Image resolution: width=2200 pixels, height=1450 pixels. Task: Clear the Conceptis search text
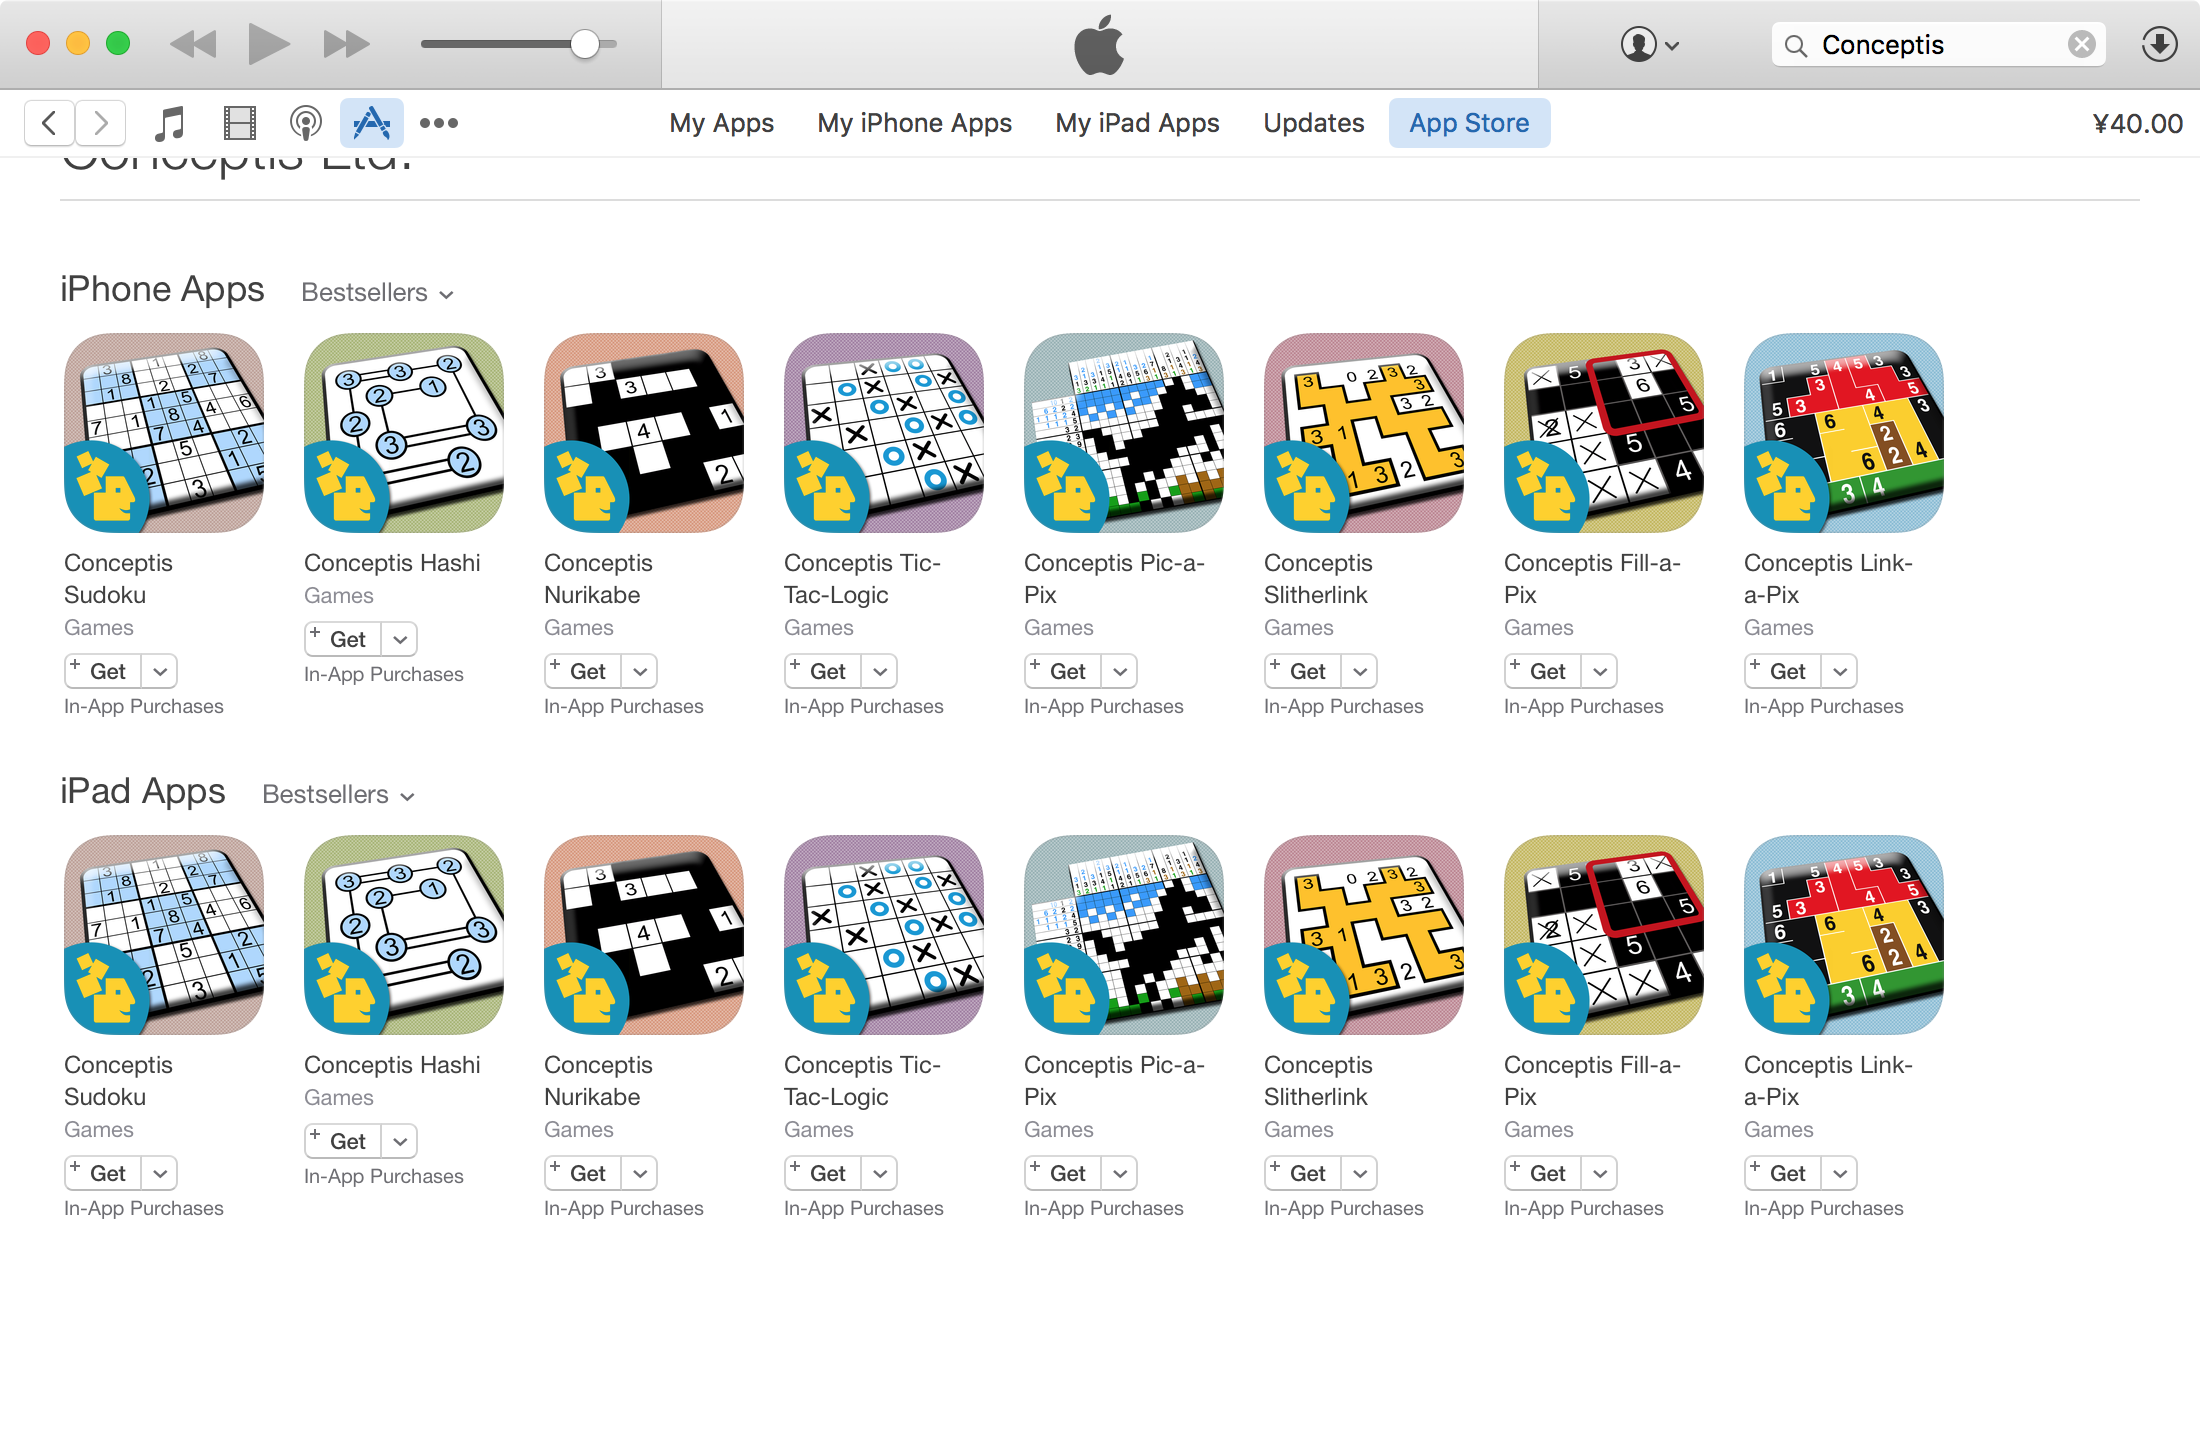tap(2081, 44)
